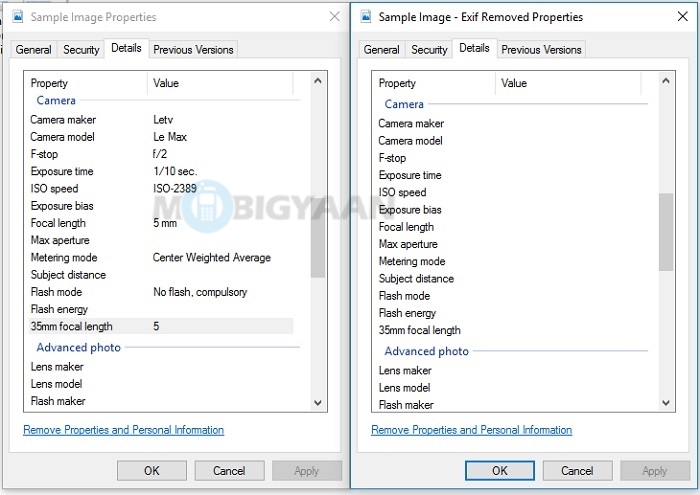
Task: Select 'Exposure time' row in Exif Removed Properties
Action: tap(509, 175)
